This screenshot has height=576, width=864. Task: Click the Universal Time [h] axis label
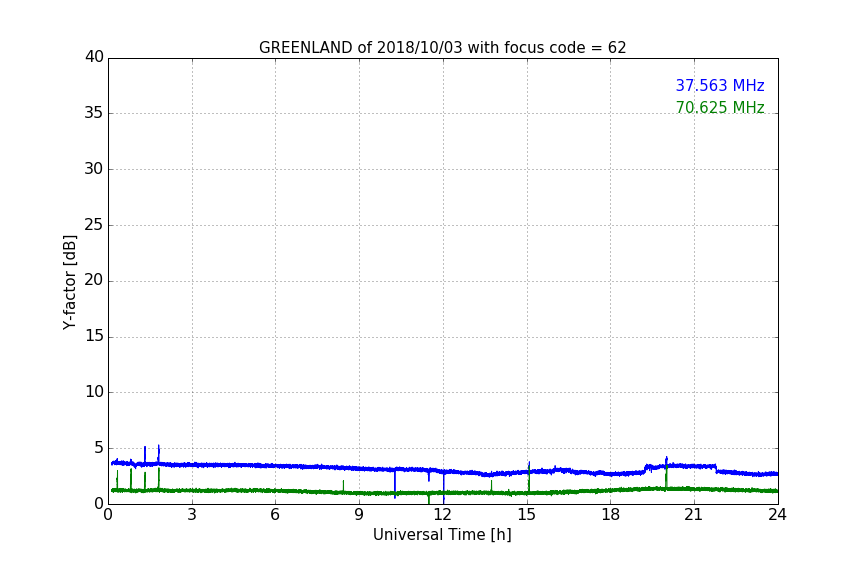(442, 535)
